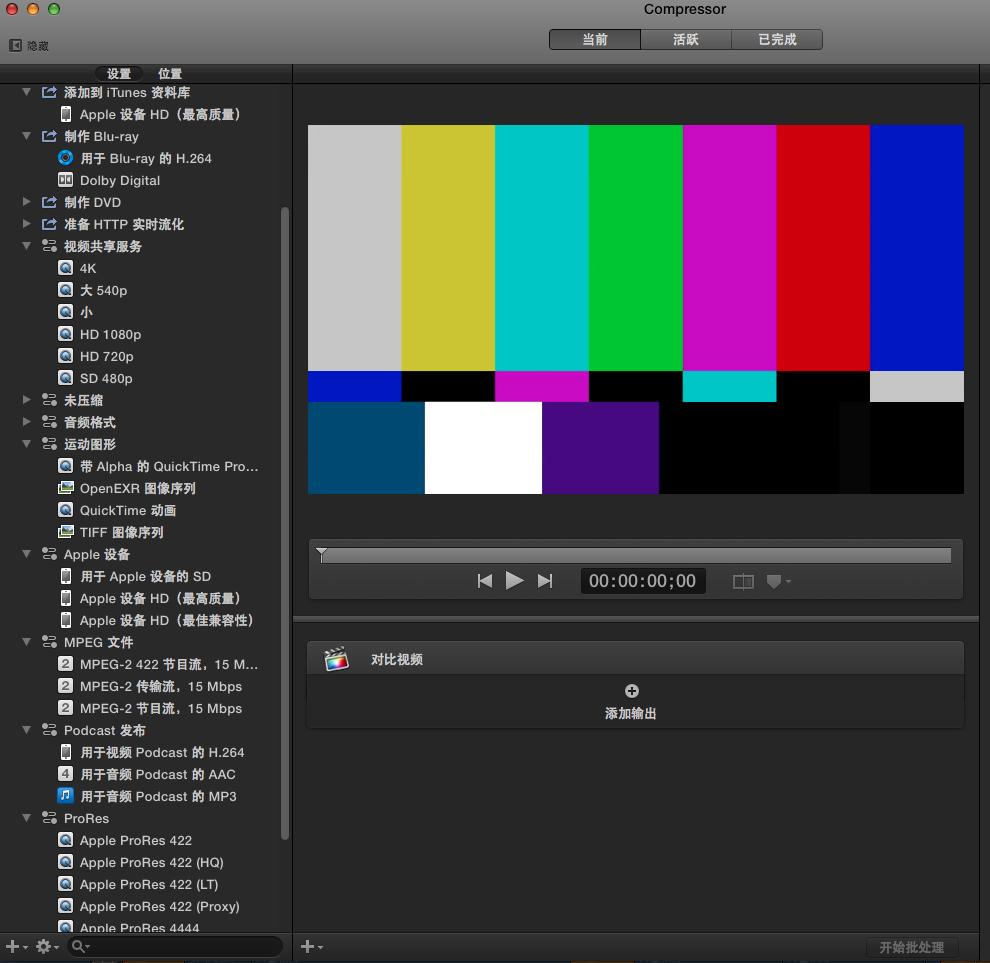Jump to previous frame marker button
This screenshot has height=963, width=990.
click(x=485, y=581)
